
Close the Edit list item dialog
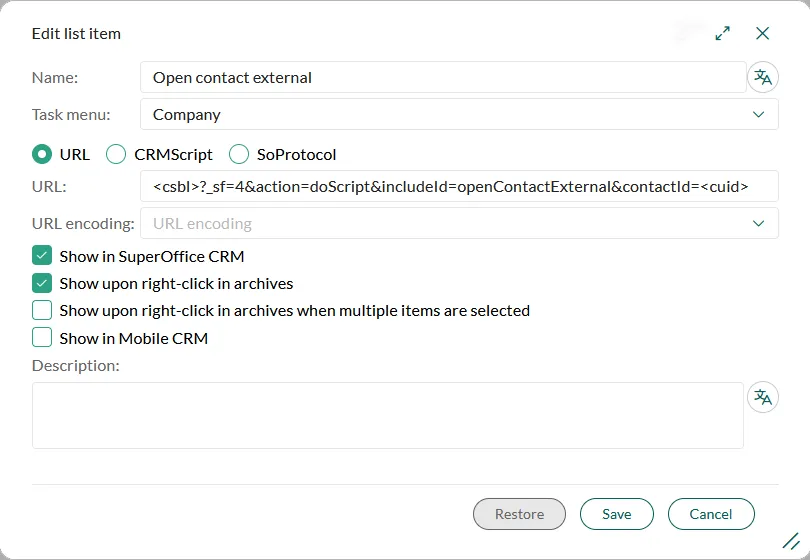point(763,34)
